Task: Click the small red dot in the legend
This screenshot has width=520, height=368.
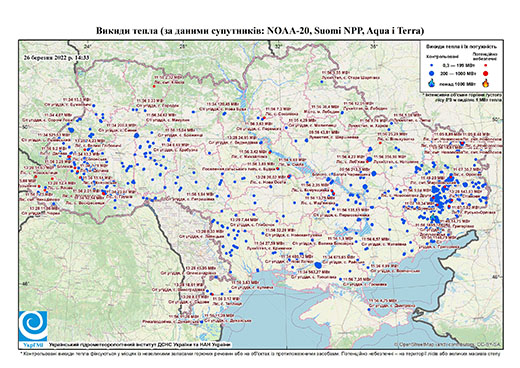Action: [485, 66]
